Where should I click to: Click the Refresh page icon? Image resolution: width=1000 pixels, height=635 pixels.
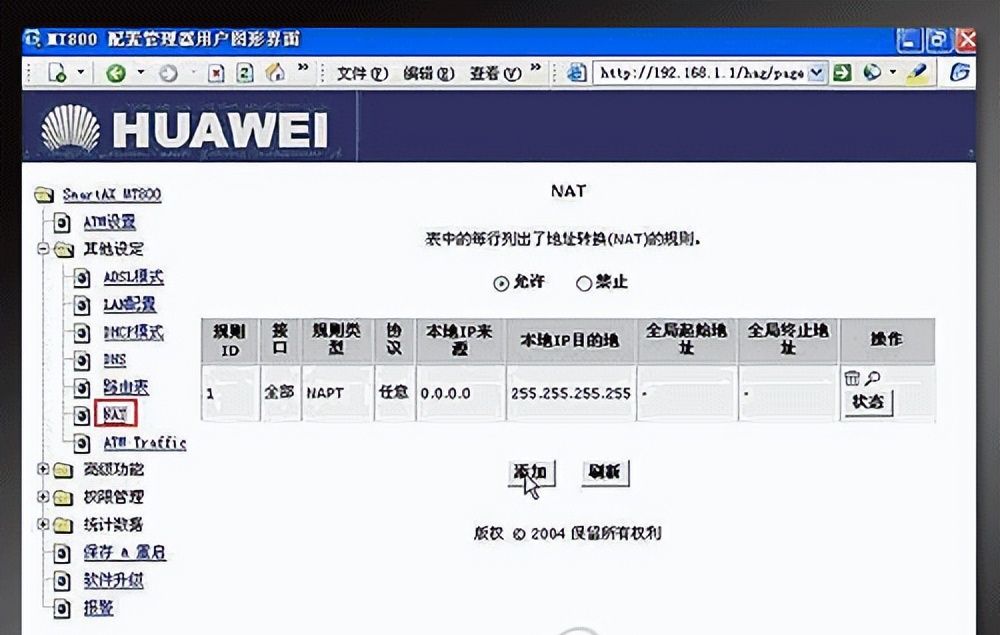click(x=245, y=73)
